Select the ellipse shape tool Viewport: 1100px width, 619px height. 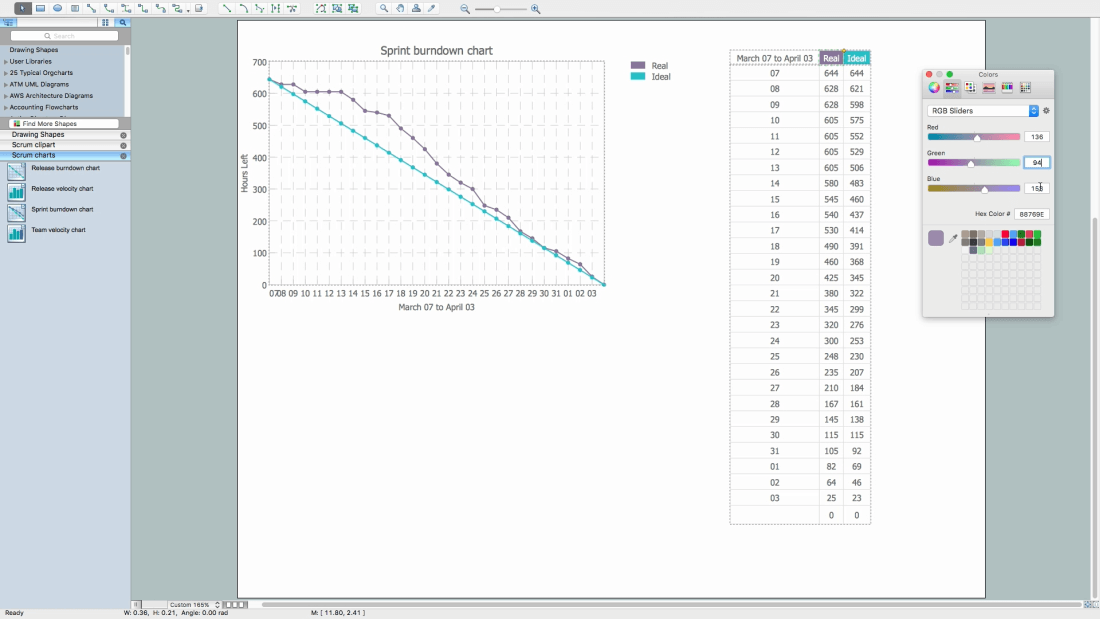[x=57, y=8]
